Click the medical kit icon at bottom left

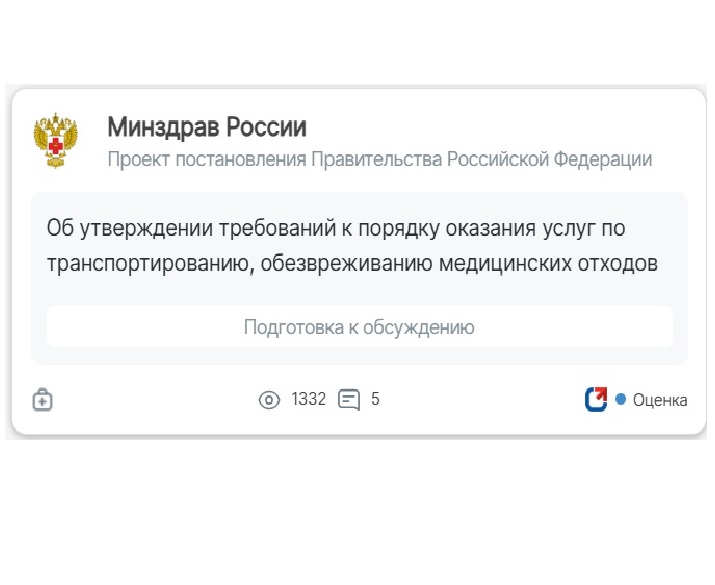[x=42, y=400]
